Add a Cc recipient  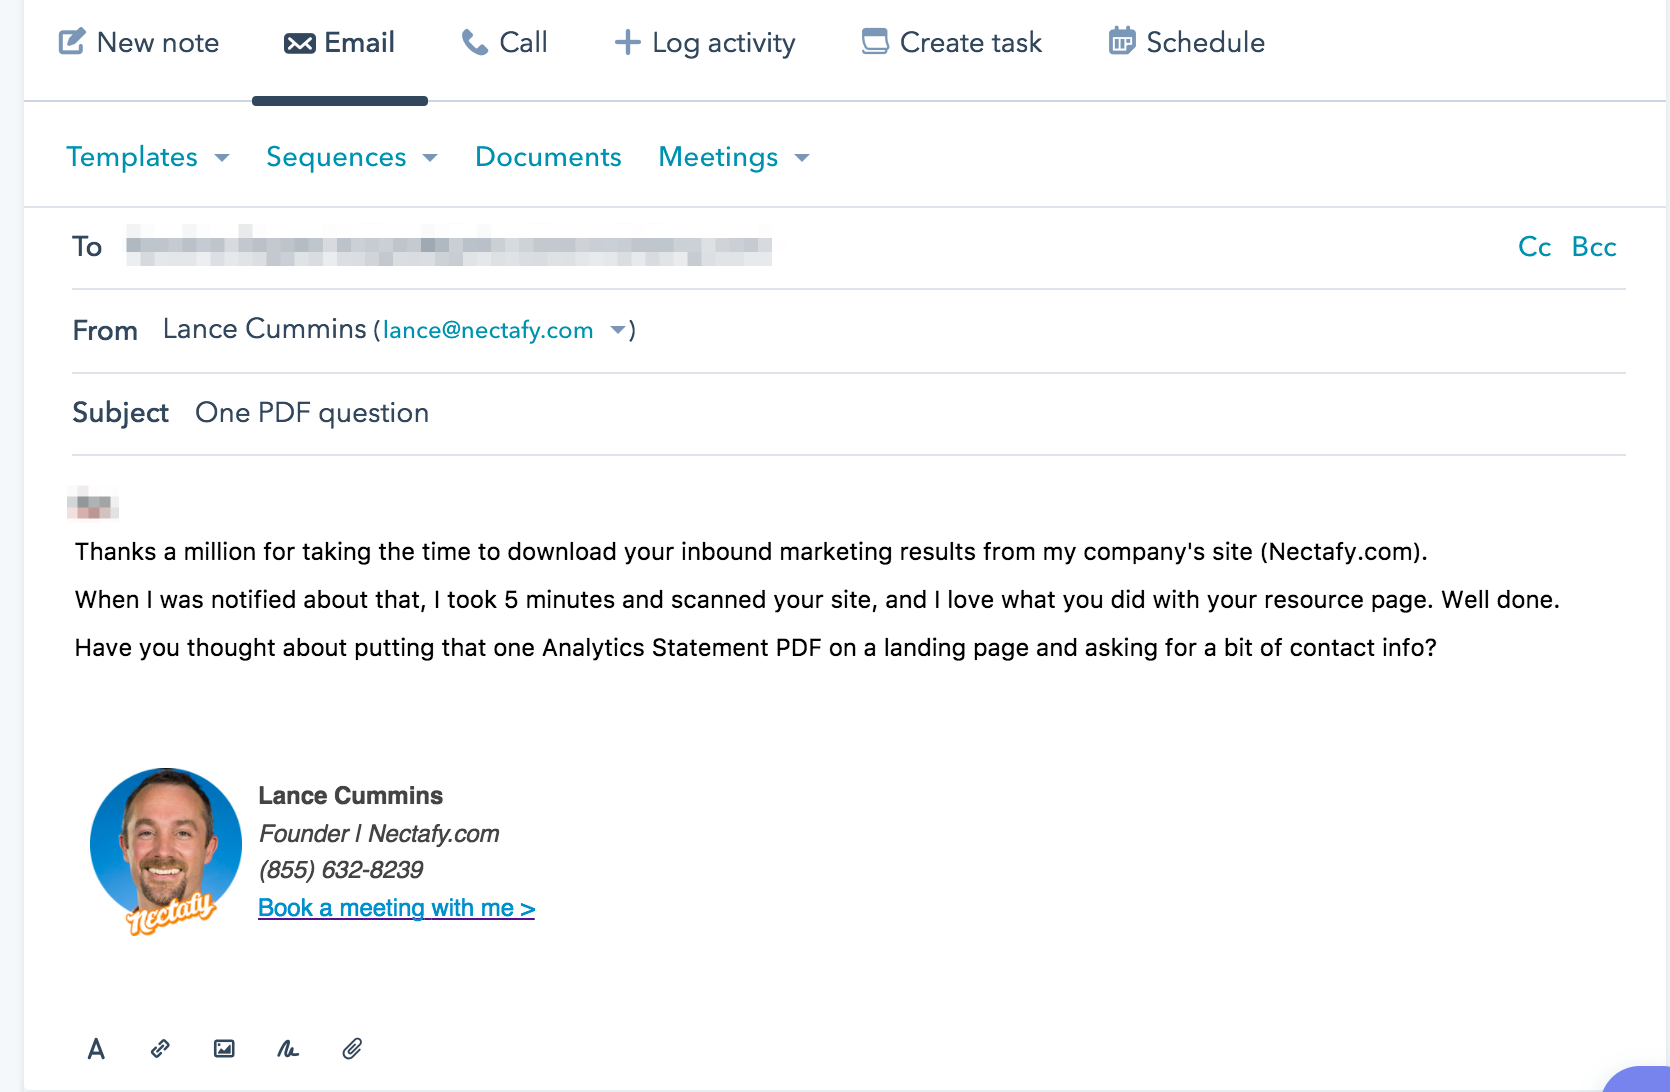click(1534, 246)
